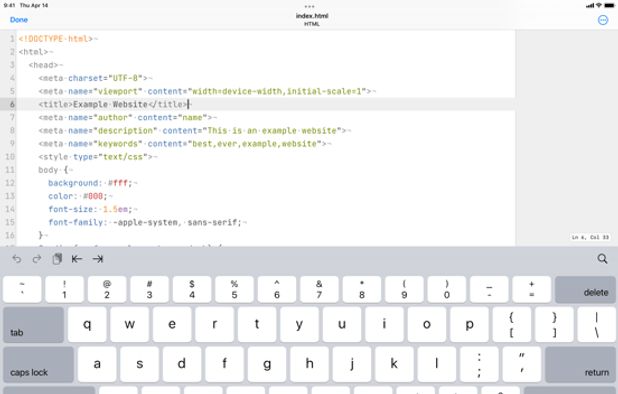Tap the "Example Website" title text
Viewport: 618px width, 394px height.
tap(110, 104)
